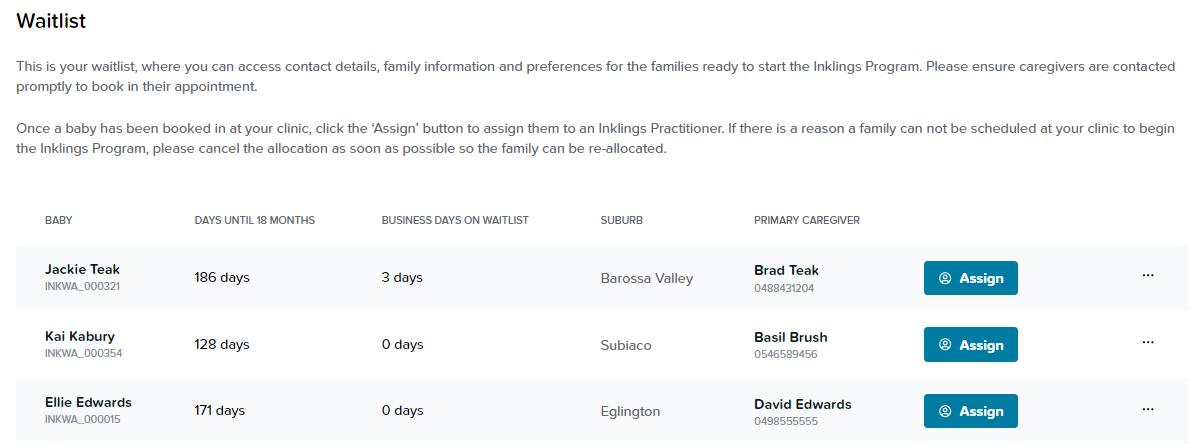Open Ellie Edwards' baby record

(88, 403)
